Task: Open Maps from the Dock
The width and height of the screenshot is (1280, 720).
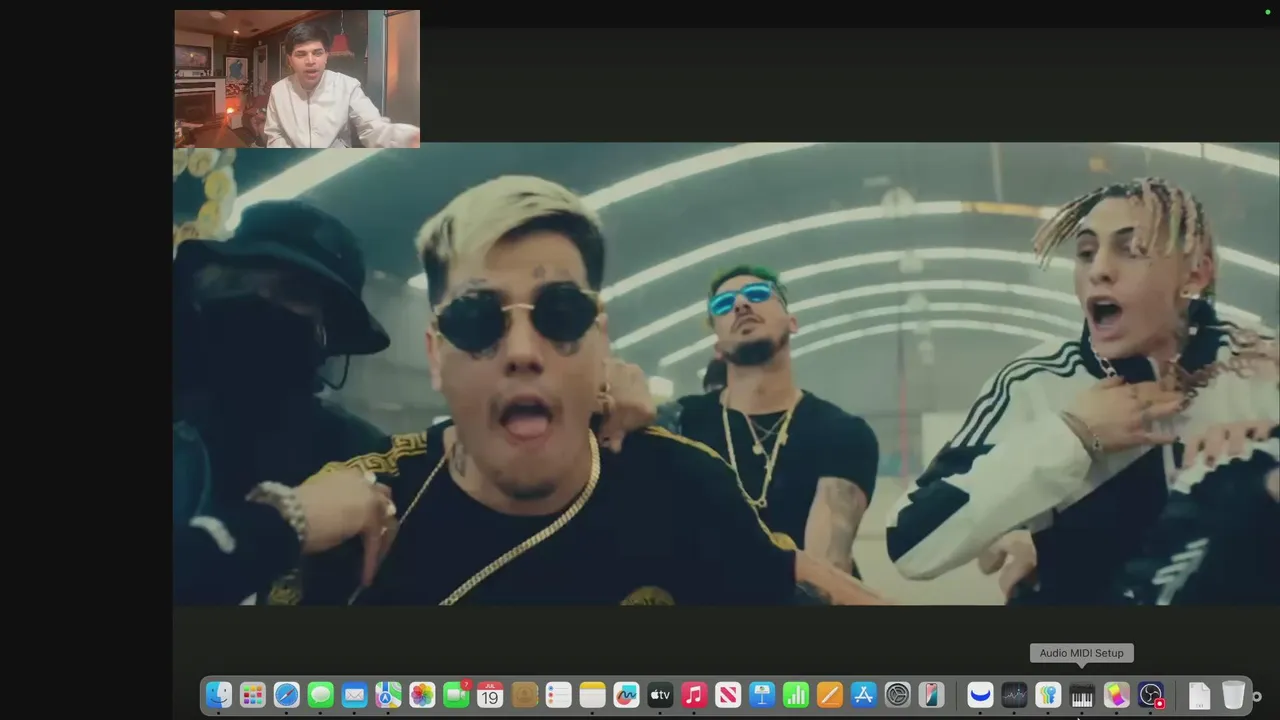Action: [x=389, y=695]
